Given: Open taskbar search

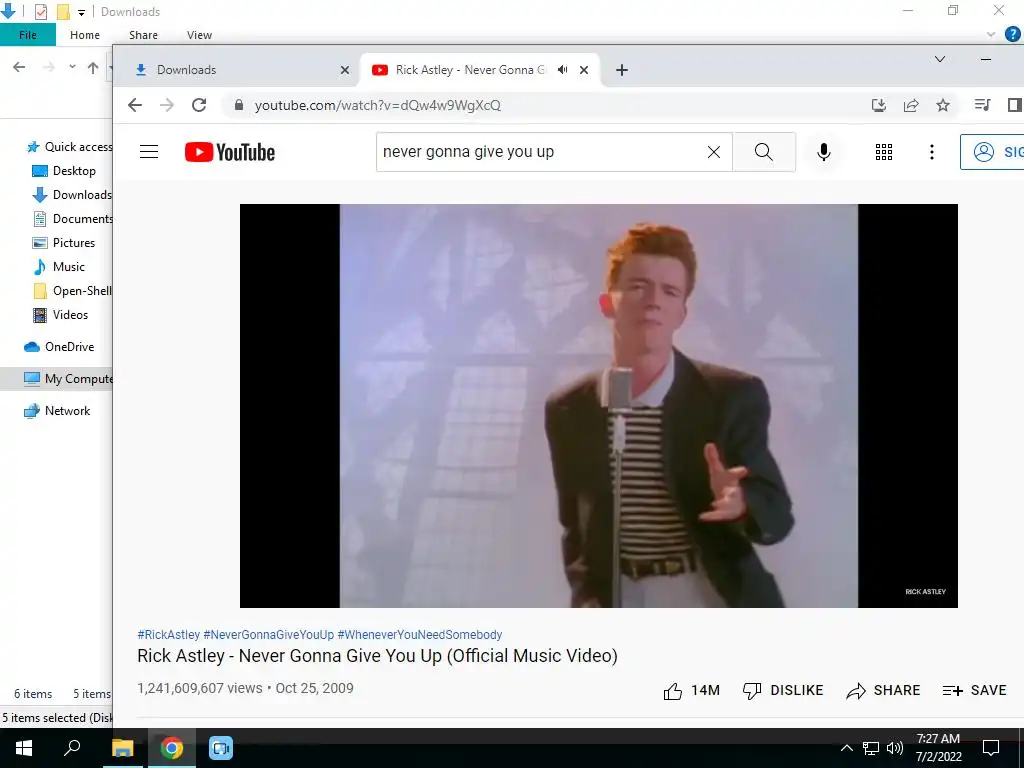Looking at the screenshot, I should coord(72,748).
